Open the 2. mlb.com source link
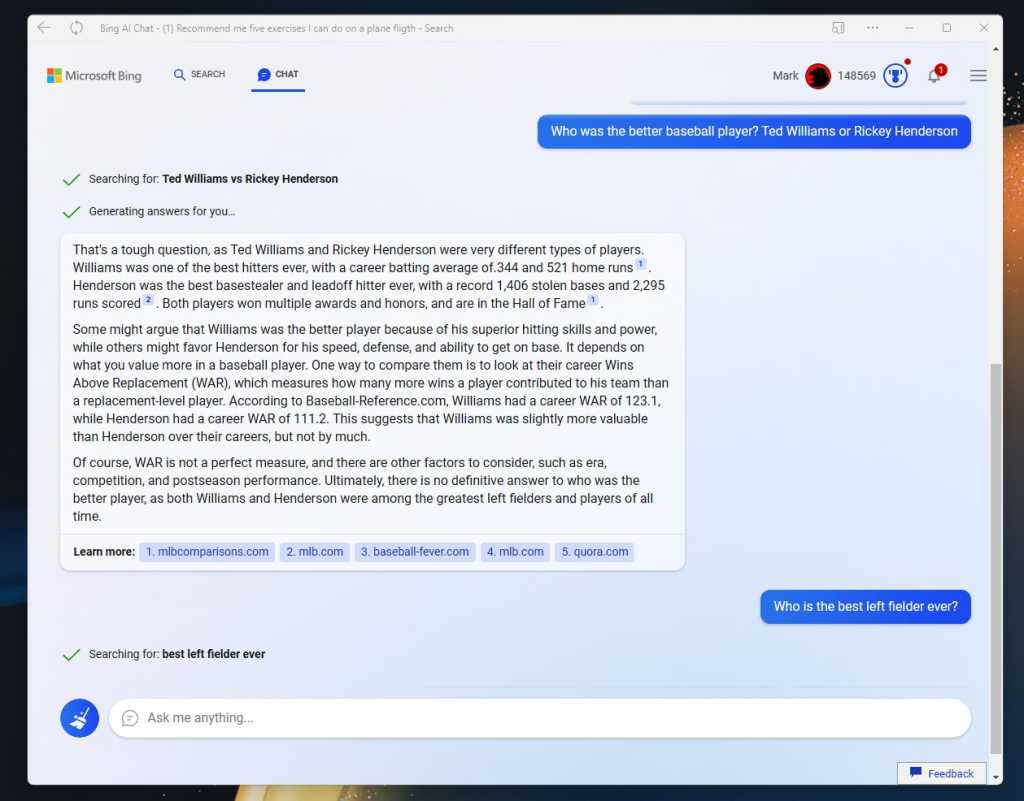The image size is (1024, 801). pos(315,552)
